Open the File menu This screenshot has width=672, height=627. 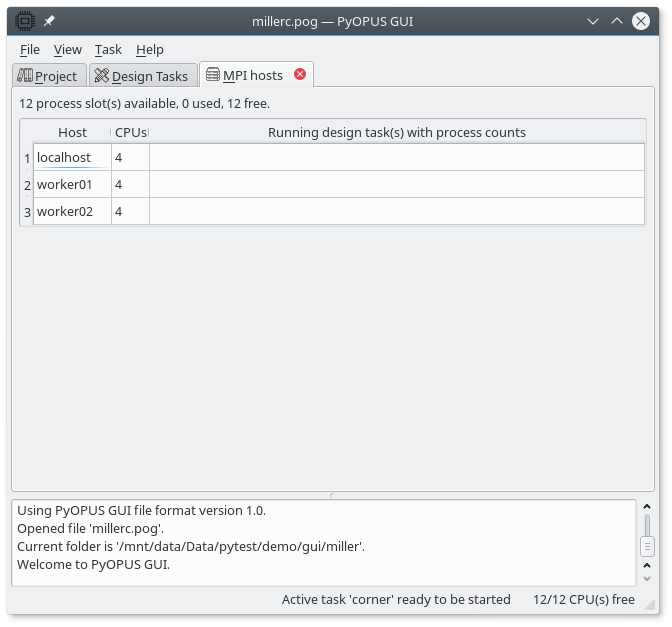click(x=30, y=49)
